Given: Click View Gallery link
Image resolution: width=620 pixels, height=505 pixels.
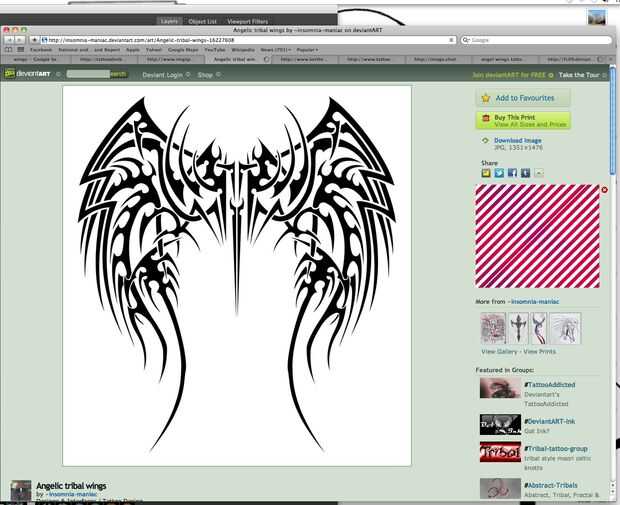Looking at the screenshot, I should [499, 352].
